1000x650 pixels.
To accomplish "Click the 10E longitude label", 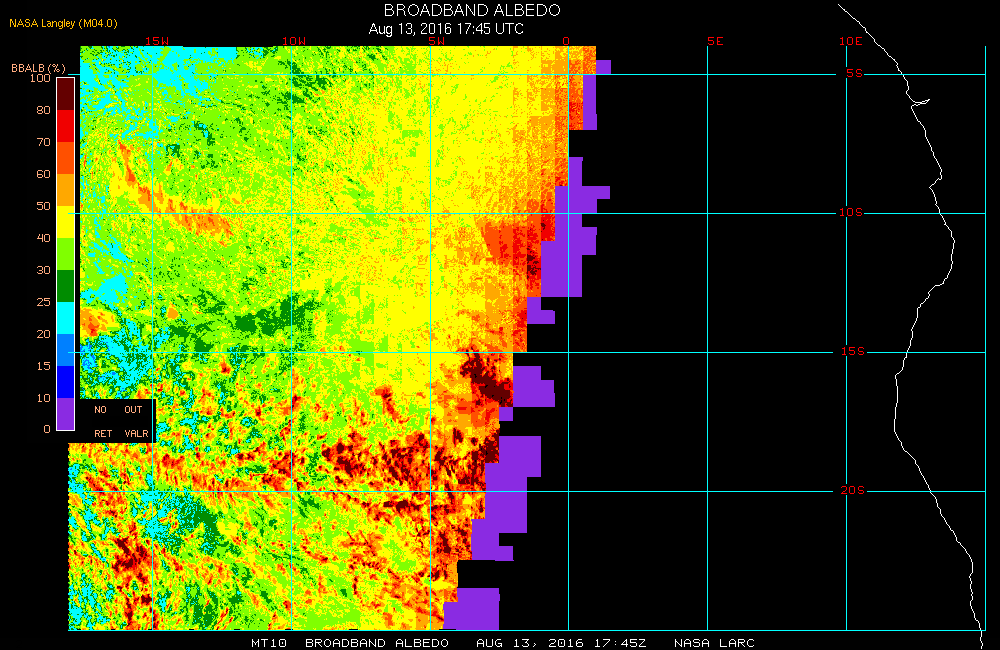I will pyautogui.click(x=851, y=41).
